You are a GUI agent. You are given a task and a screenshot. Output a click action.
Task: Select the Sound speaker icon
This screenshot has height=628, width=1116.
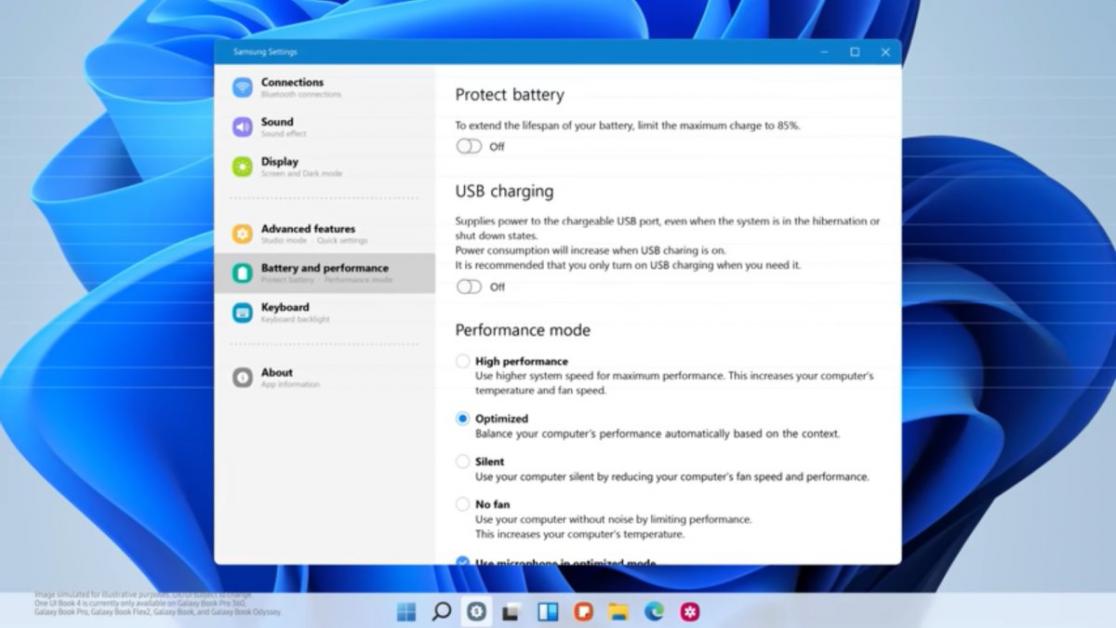242,127
